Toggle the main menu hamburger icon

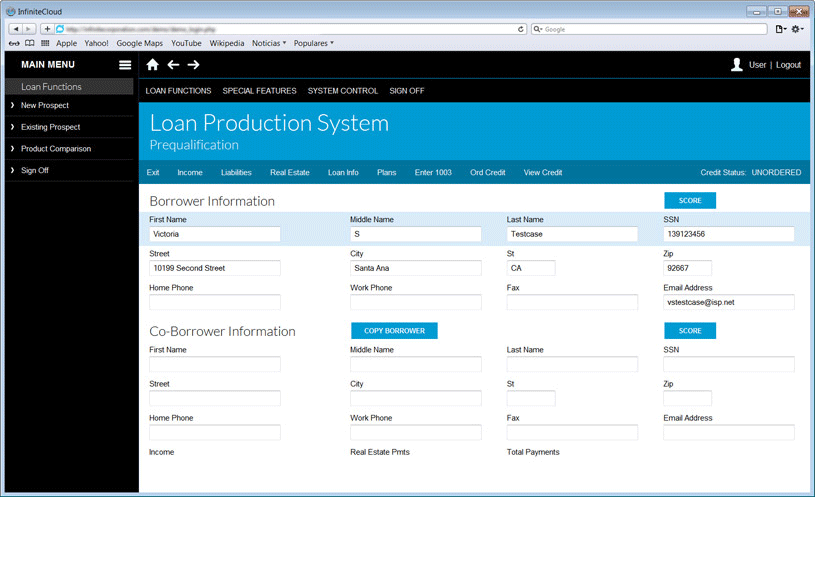[125, 65]
